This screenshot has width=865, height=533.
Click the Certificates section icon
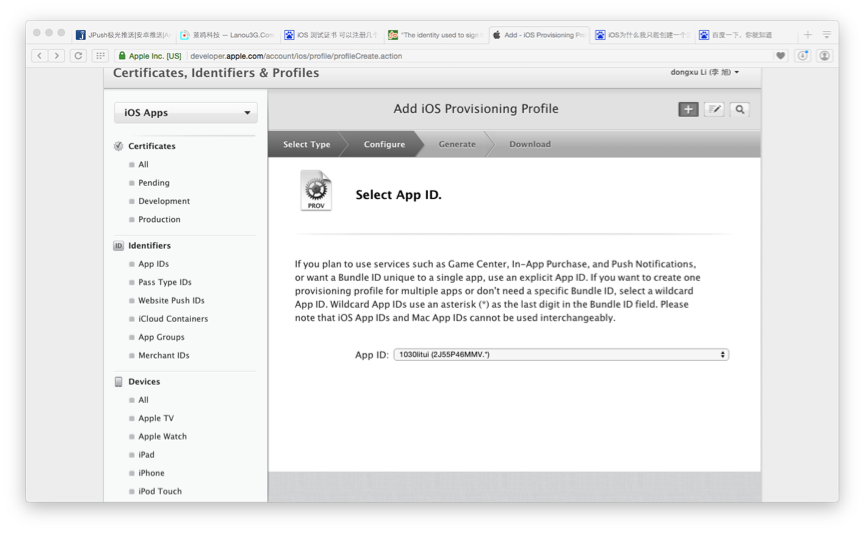coord(118,146)
